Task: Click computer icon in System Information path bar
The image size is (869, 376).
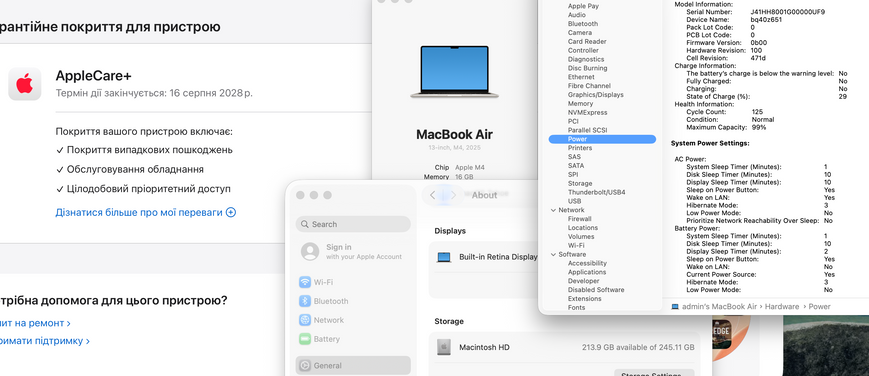Action: (675, 307)
